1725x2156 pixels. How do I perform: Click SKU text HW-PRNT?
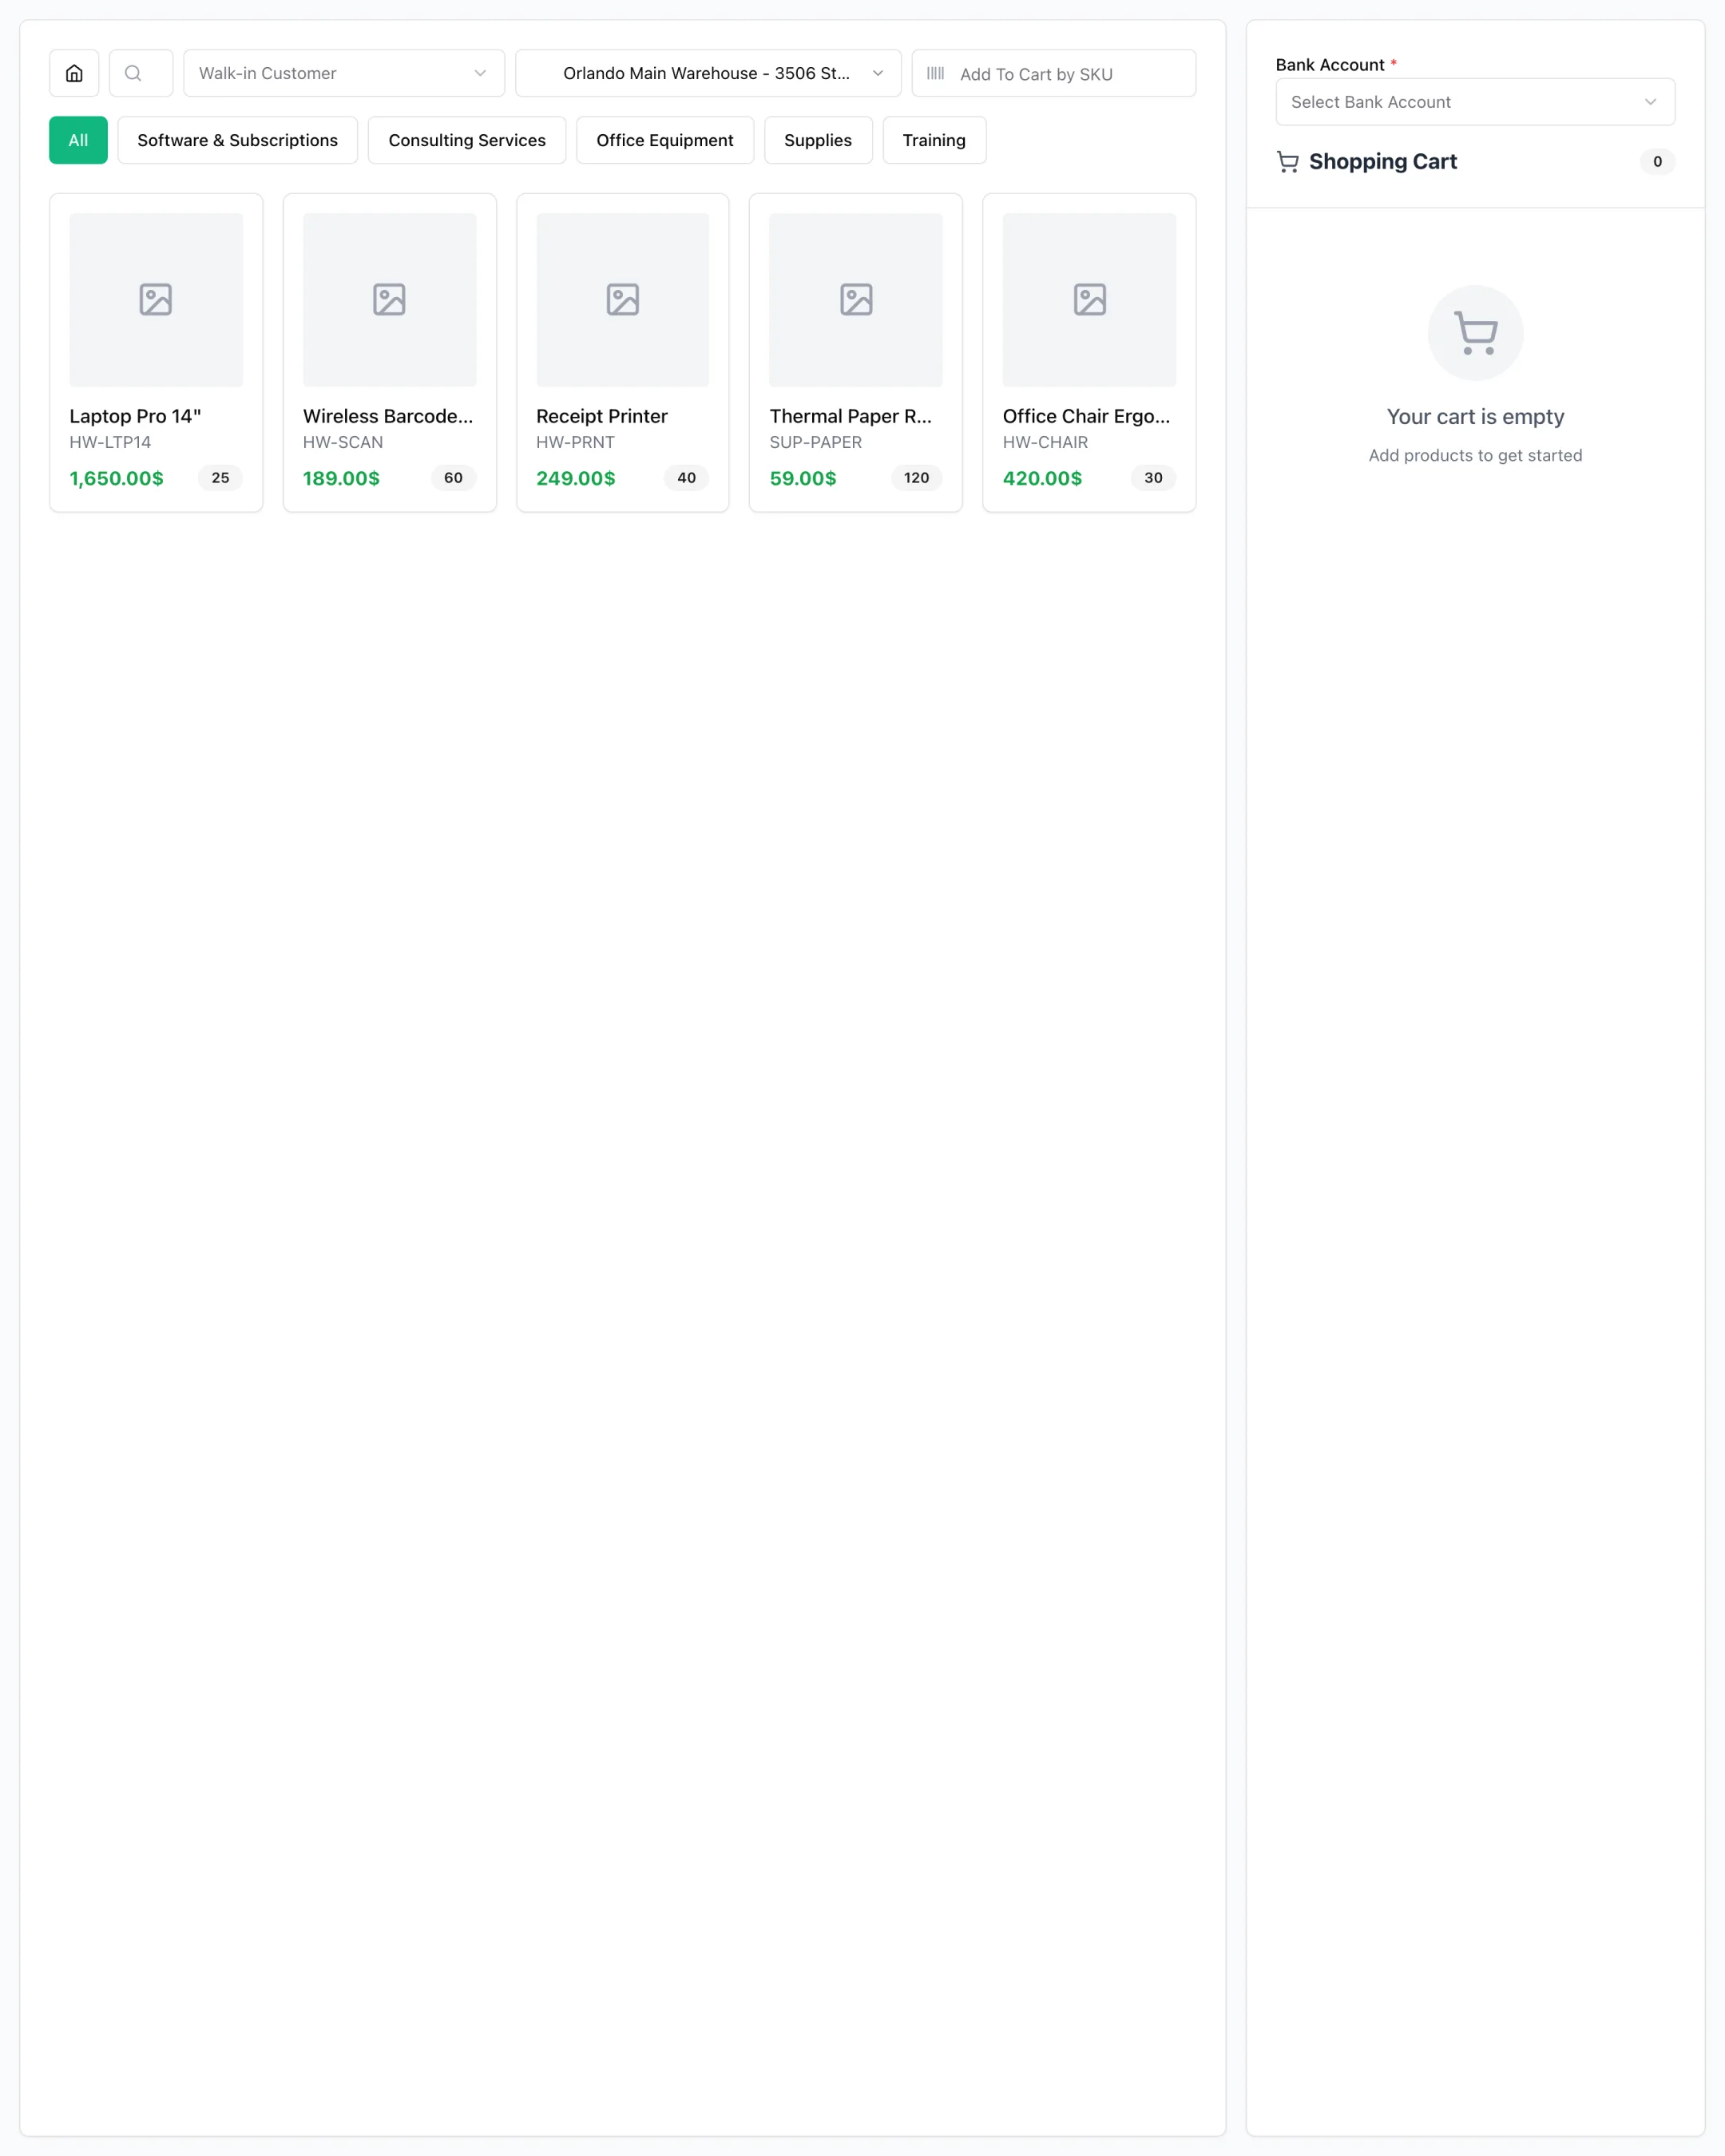coord(576,442)
